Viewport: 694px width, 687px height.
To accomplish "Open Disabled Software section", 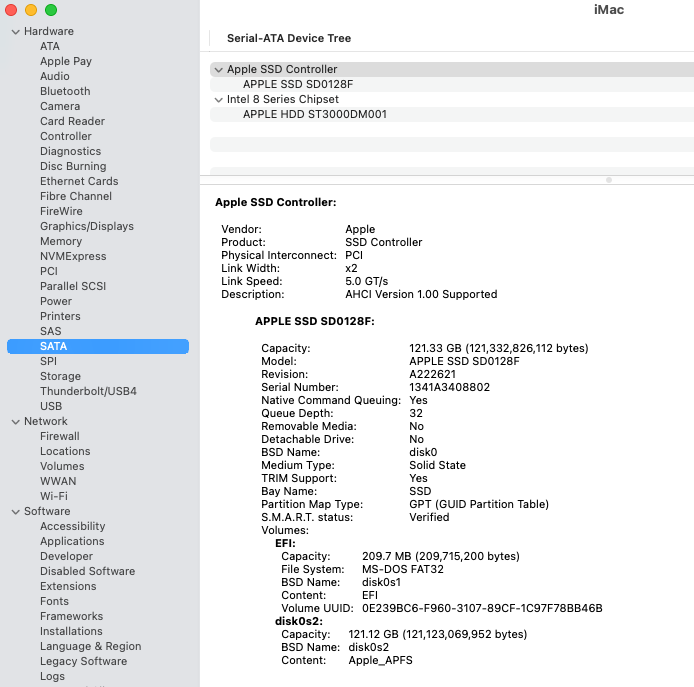I will (x=87, y=571).
